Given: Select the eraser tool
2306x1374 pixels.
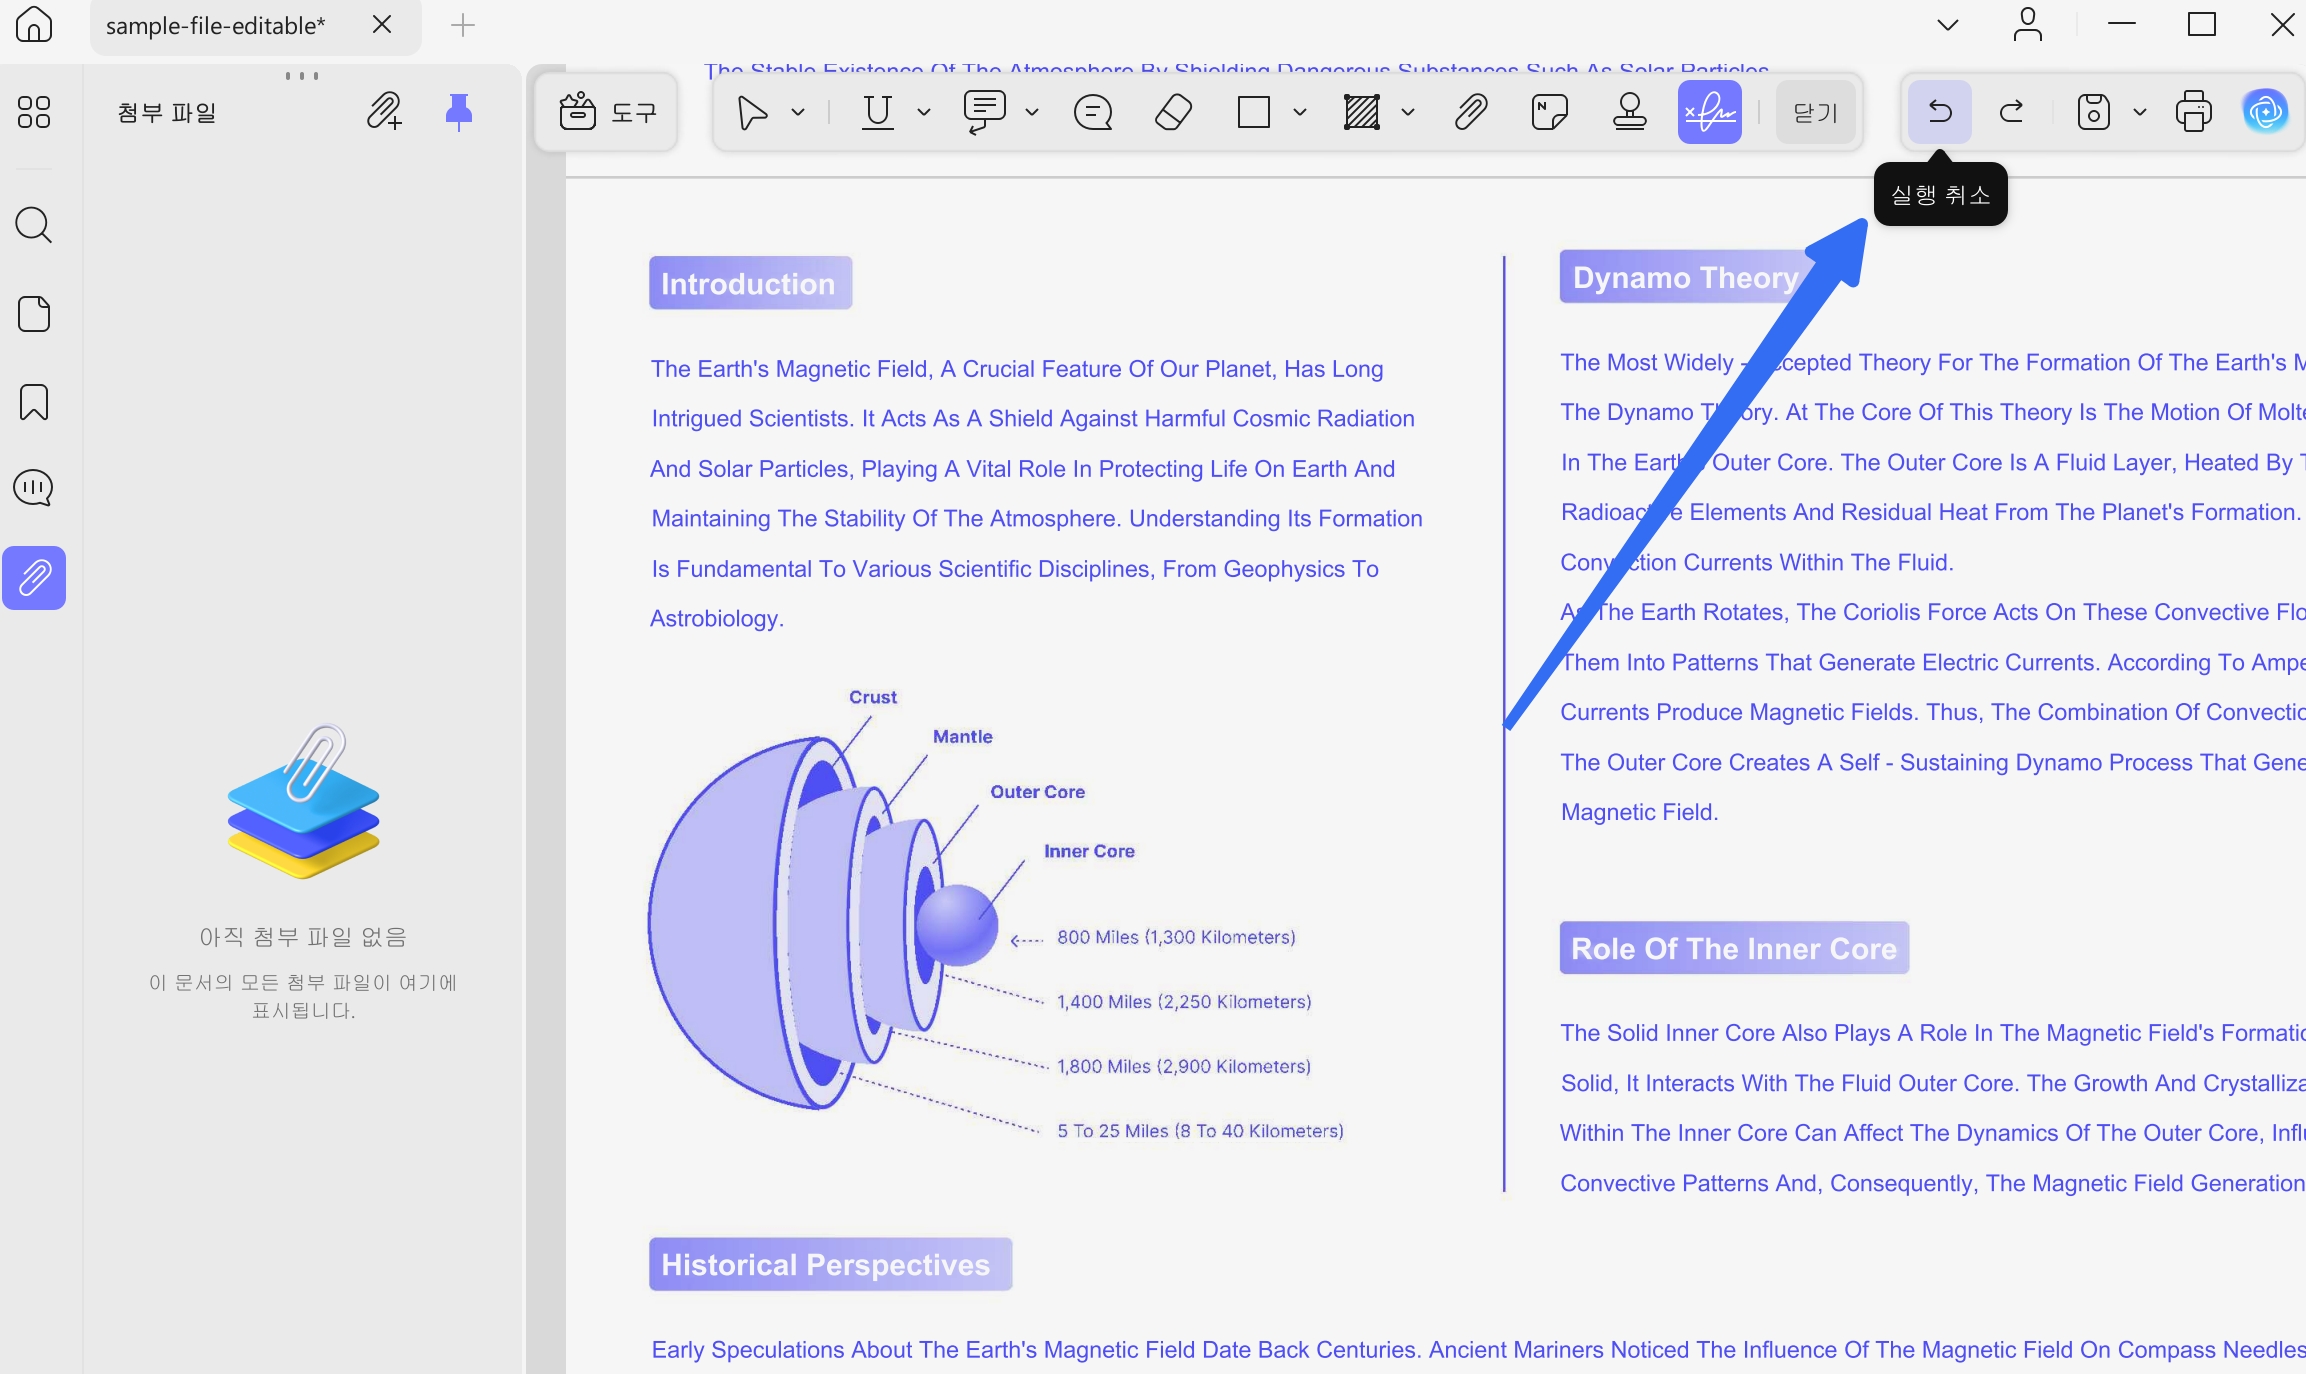Looking at the screenshot, I should pyautogui.click(x=1173, y=112).
